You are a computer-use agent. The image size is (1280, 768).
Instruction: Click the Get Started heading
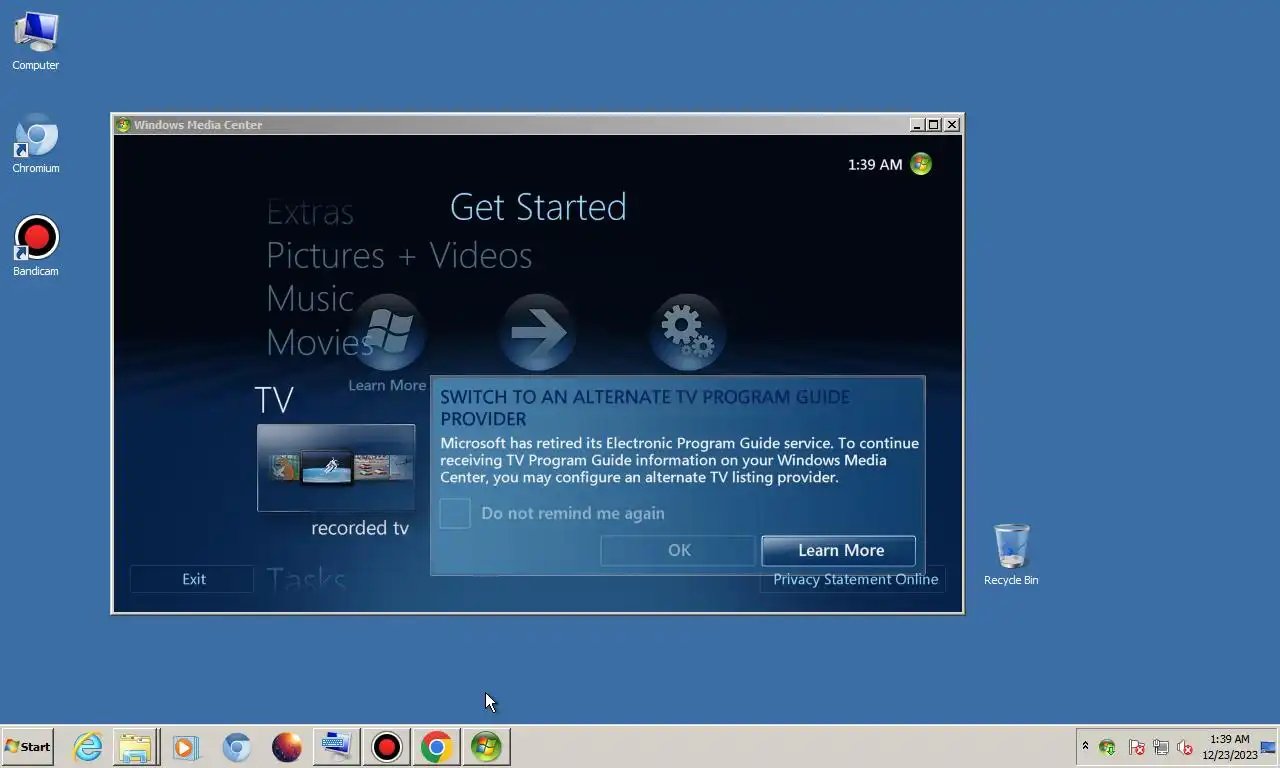(x=538, y=207)
